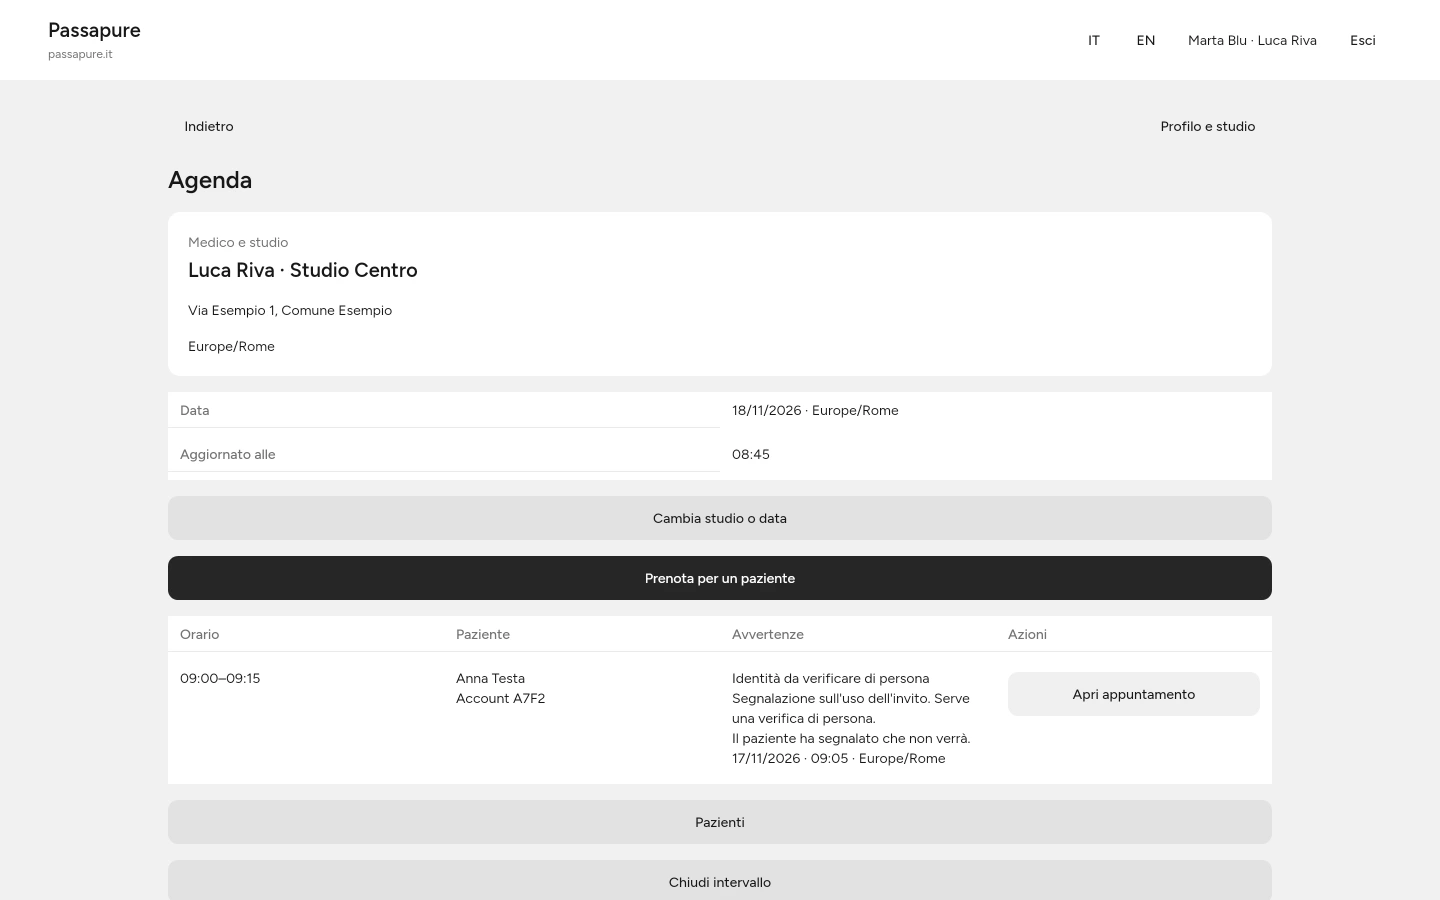Screen dimensions: 1440x900
Task: Click the warning 'Identità da verificare di persona'
Action: (x=830, y=678)
